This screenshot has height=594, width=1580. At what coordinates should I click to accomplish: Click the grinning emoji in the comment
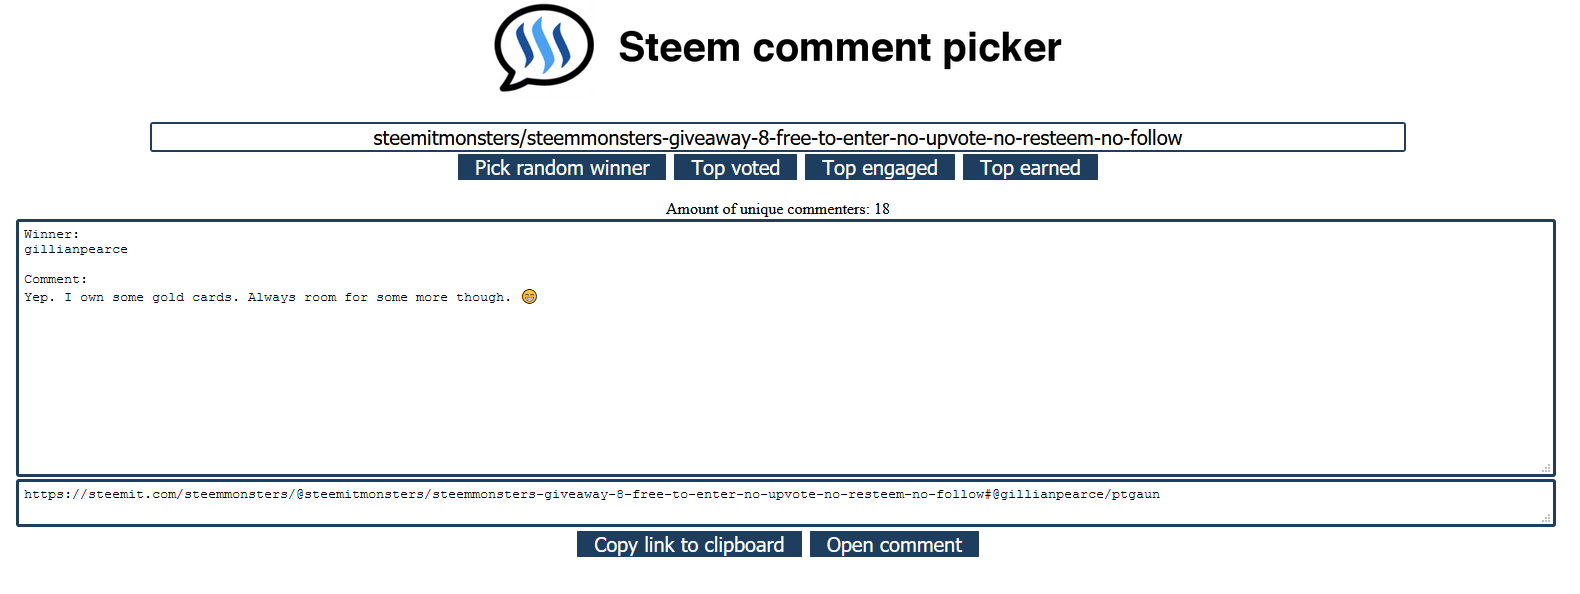tap(529, 296)
